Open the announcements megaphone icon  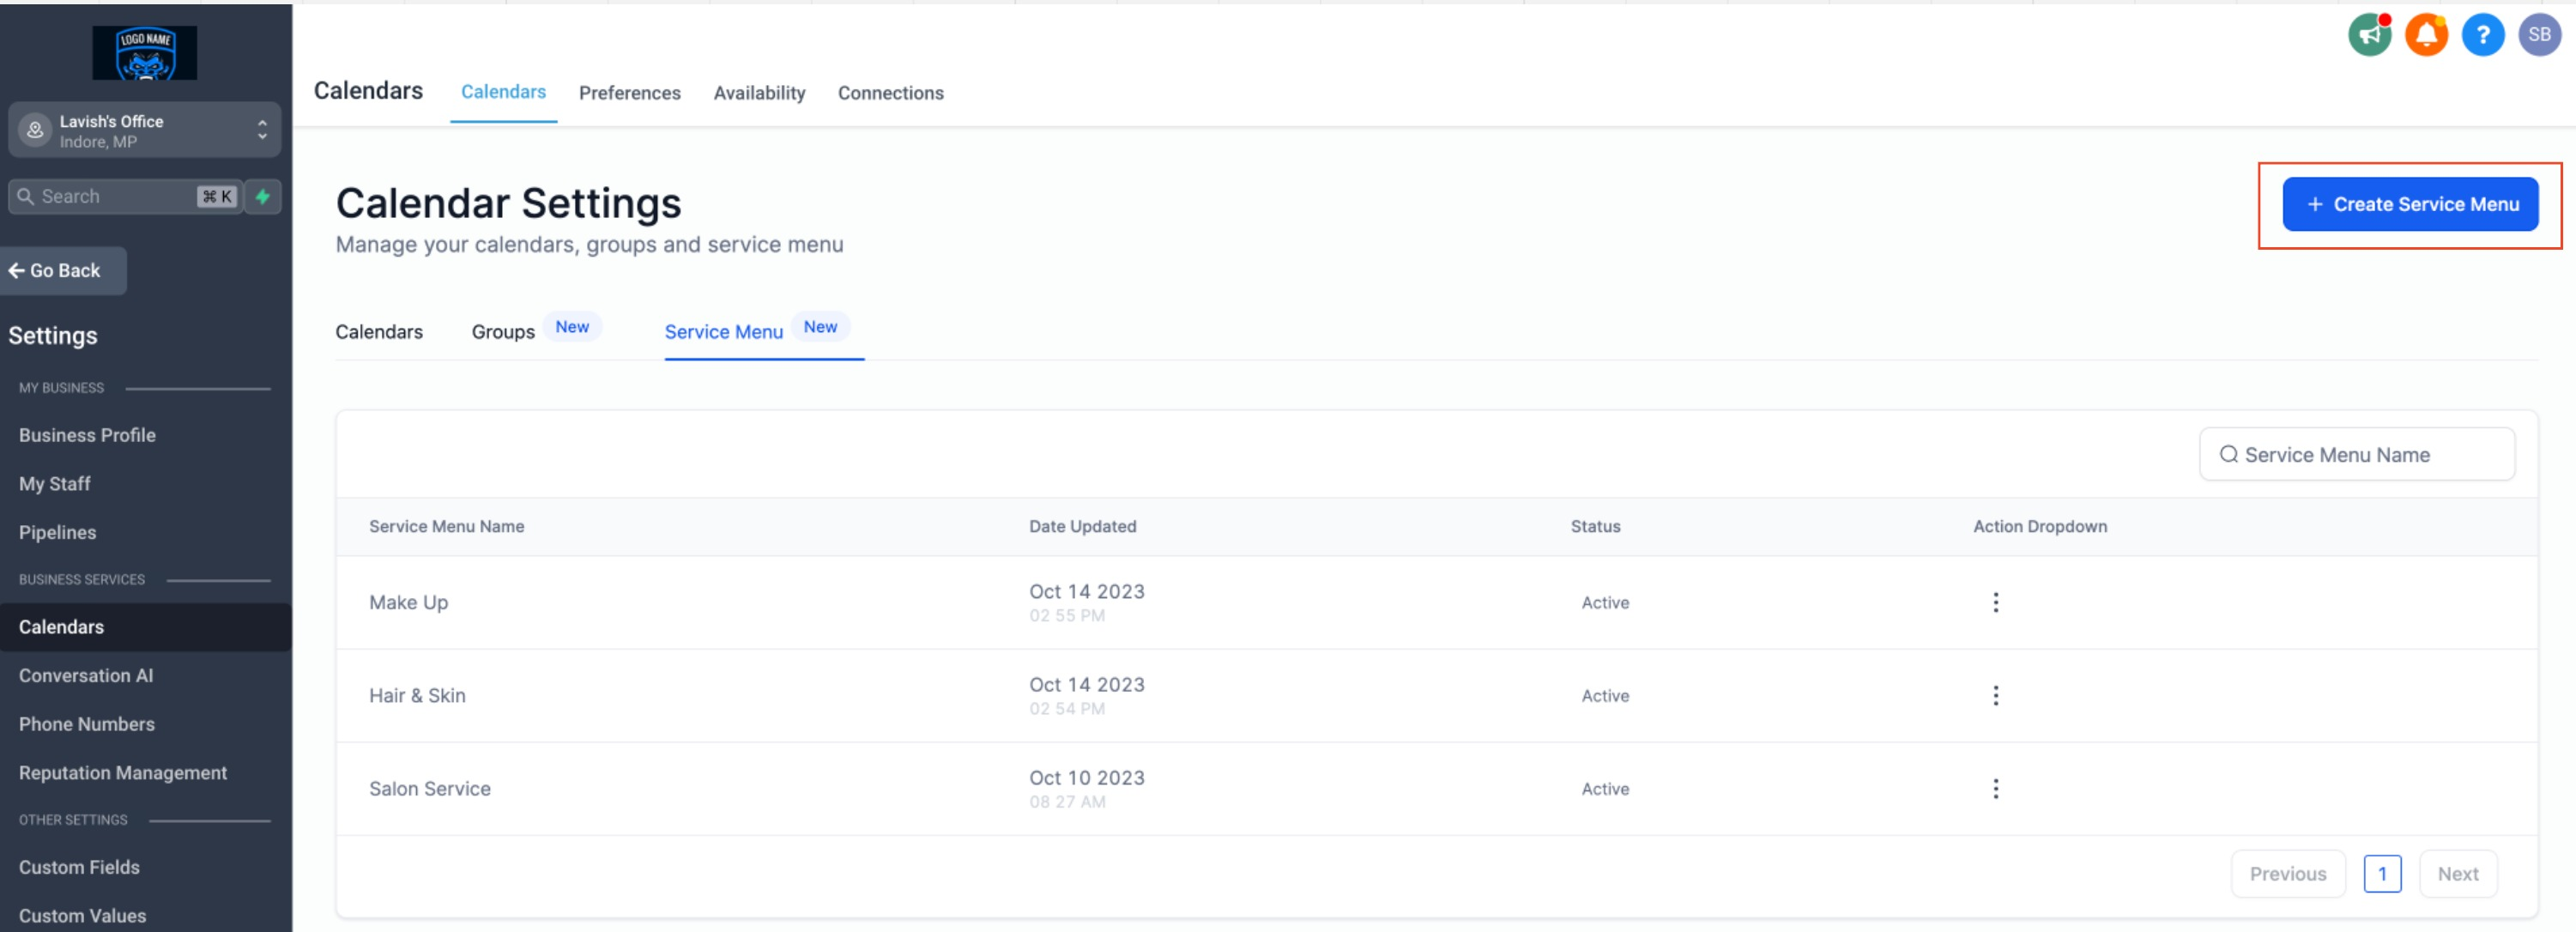pyautogui.click(x=2368, y=35)
